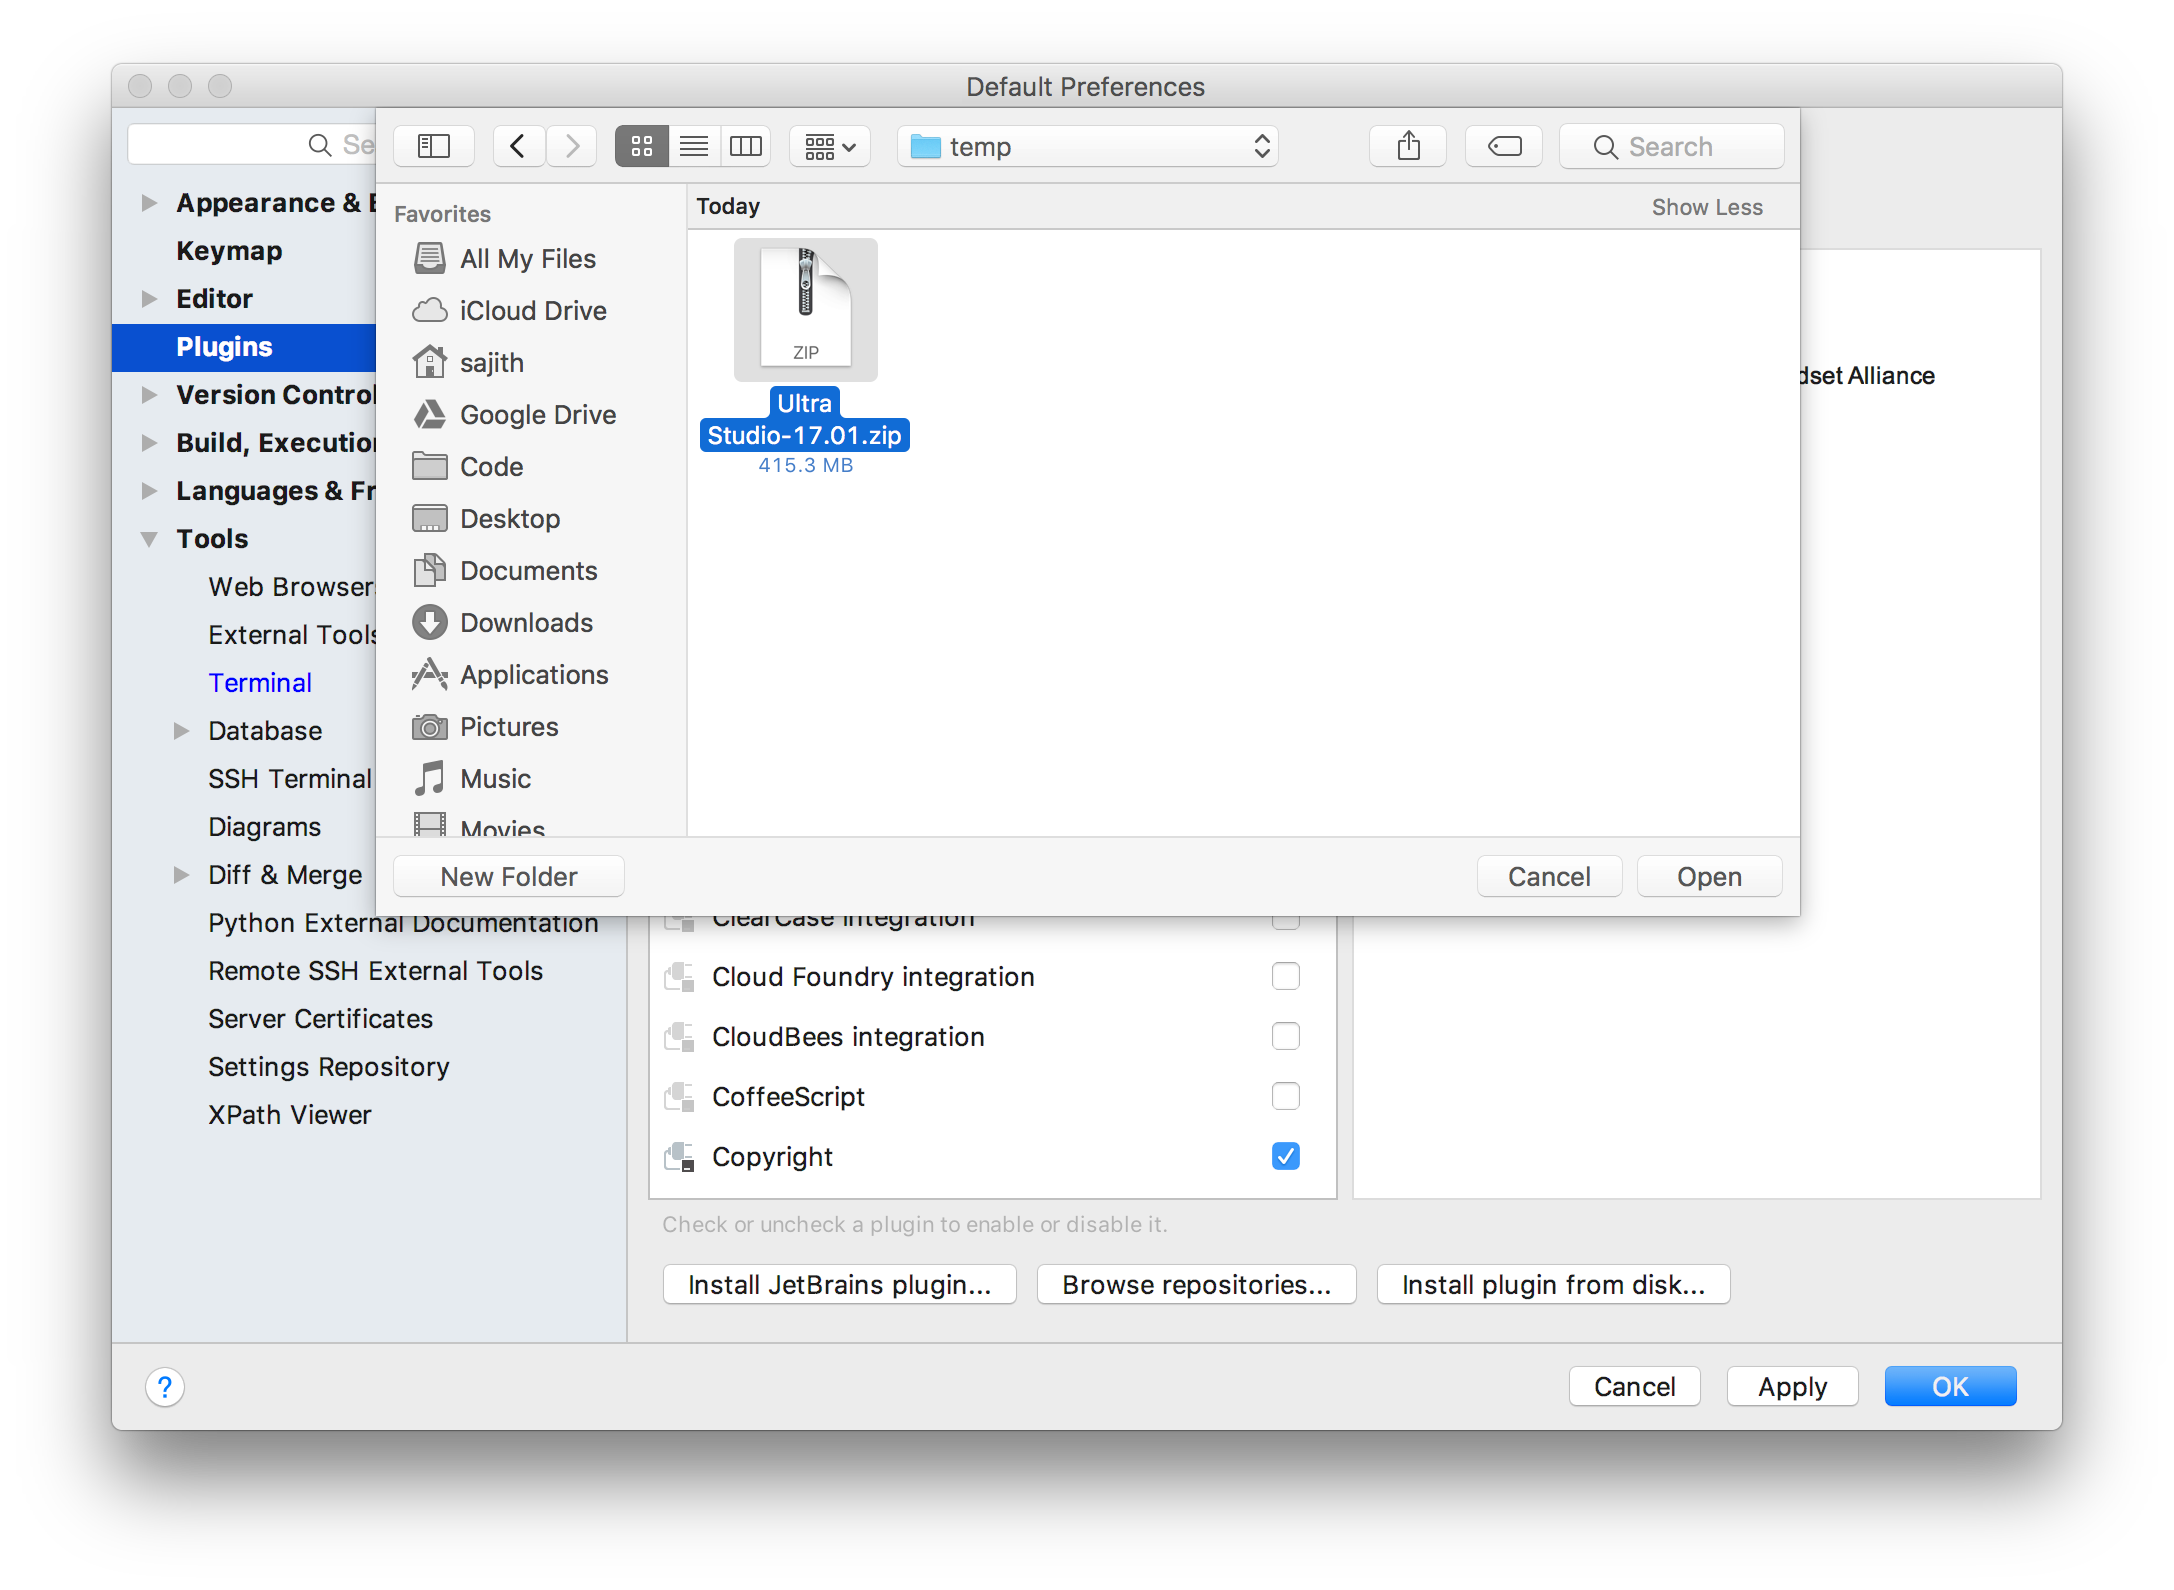Image resolution: width=2174 pixels, height=1590 pixels.
Task: Expand the Diff & Merge subsection
Action: 181,874
